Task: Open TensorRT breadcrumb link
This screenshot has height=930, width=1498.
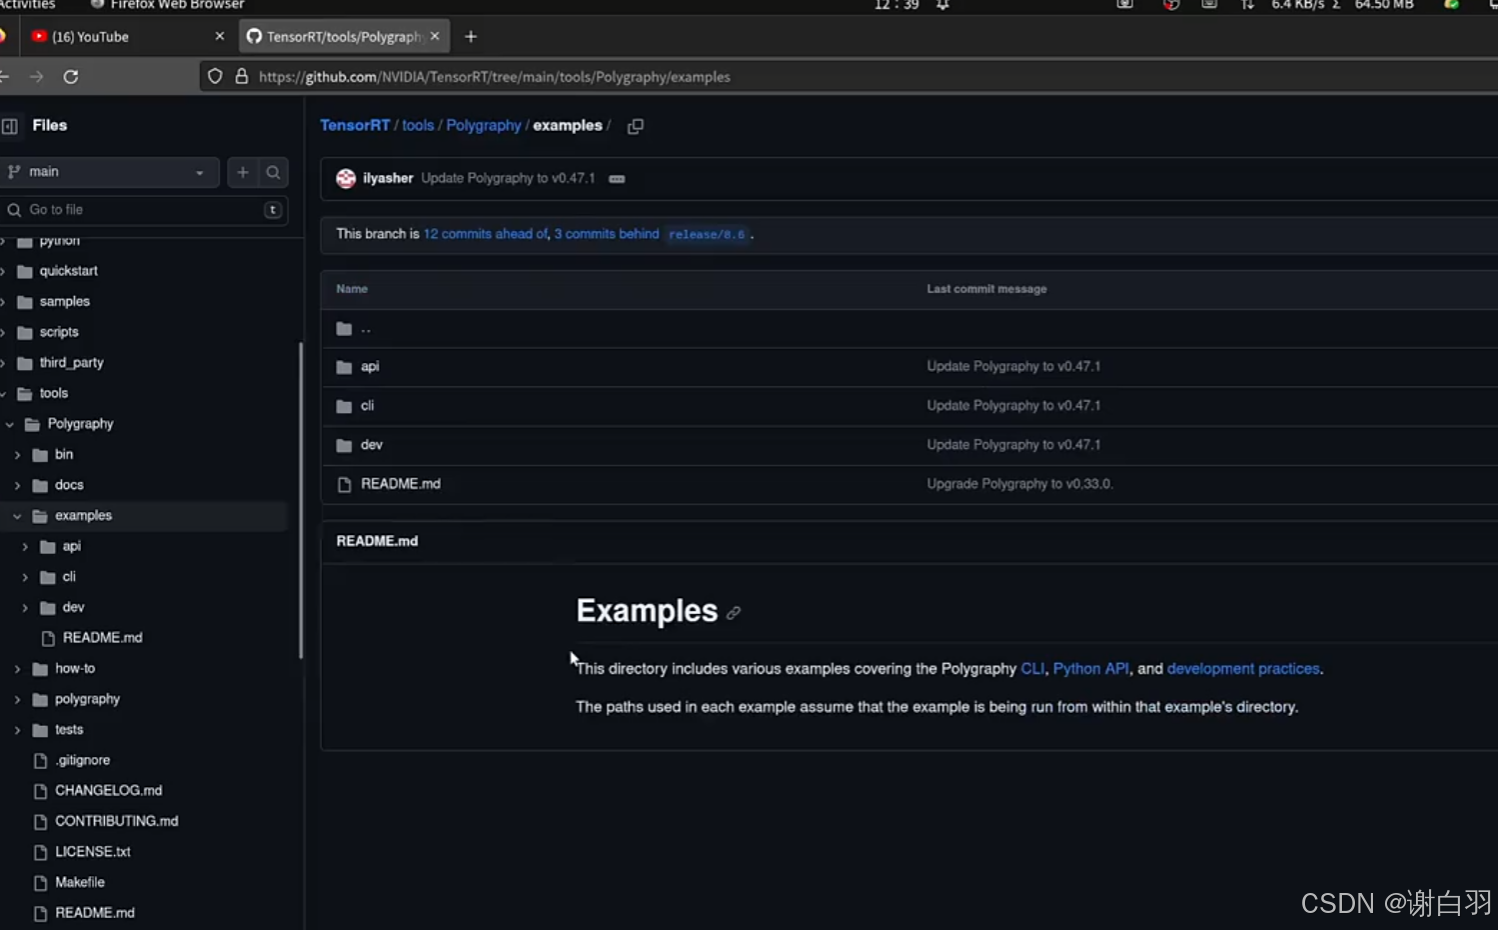Action: point(355,126)
